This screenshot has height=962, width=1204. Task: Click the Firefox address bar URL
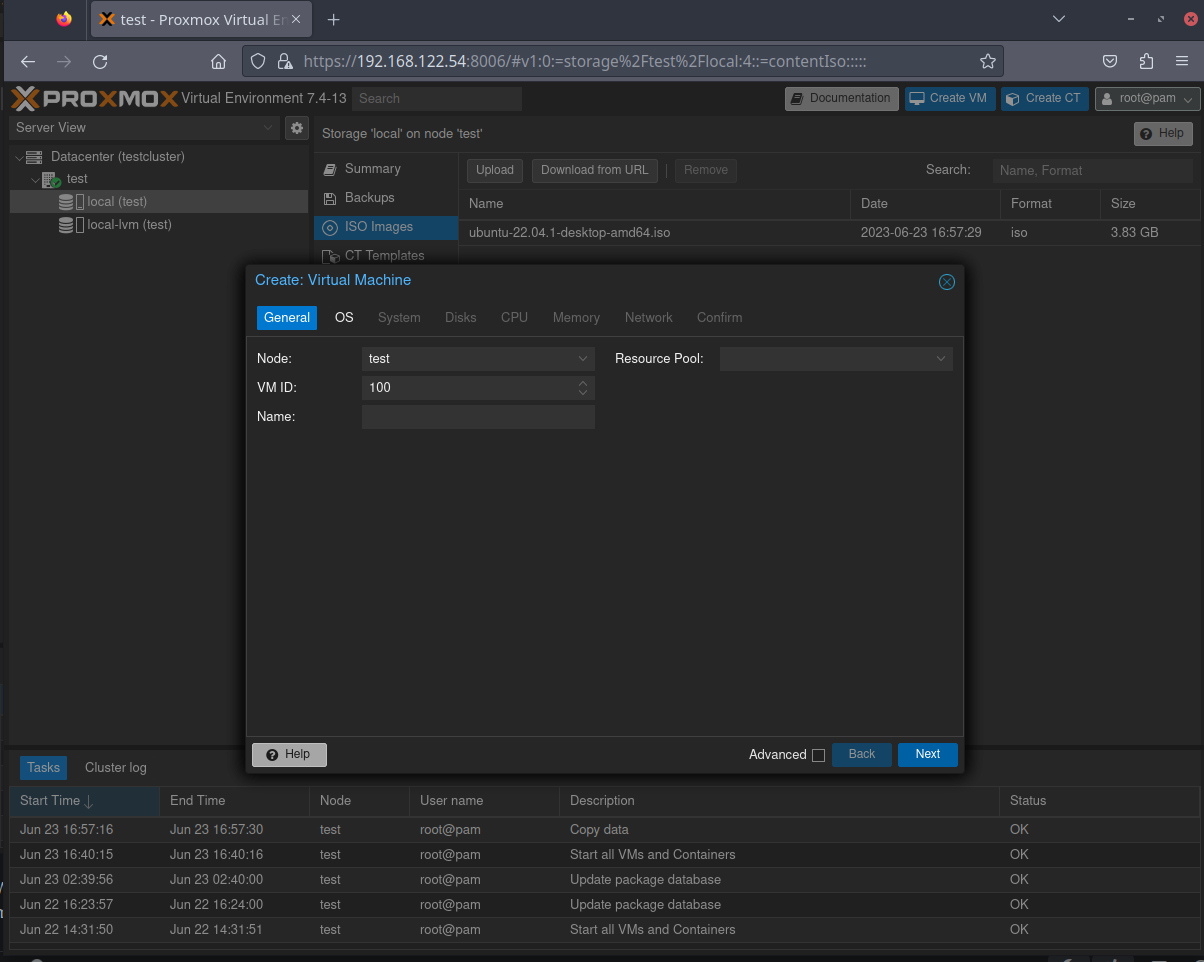point(585,61)
